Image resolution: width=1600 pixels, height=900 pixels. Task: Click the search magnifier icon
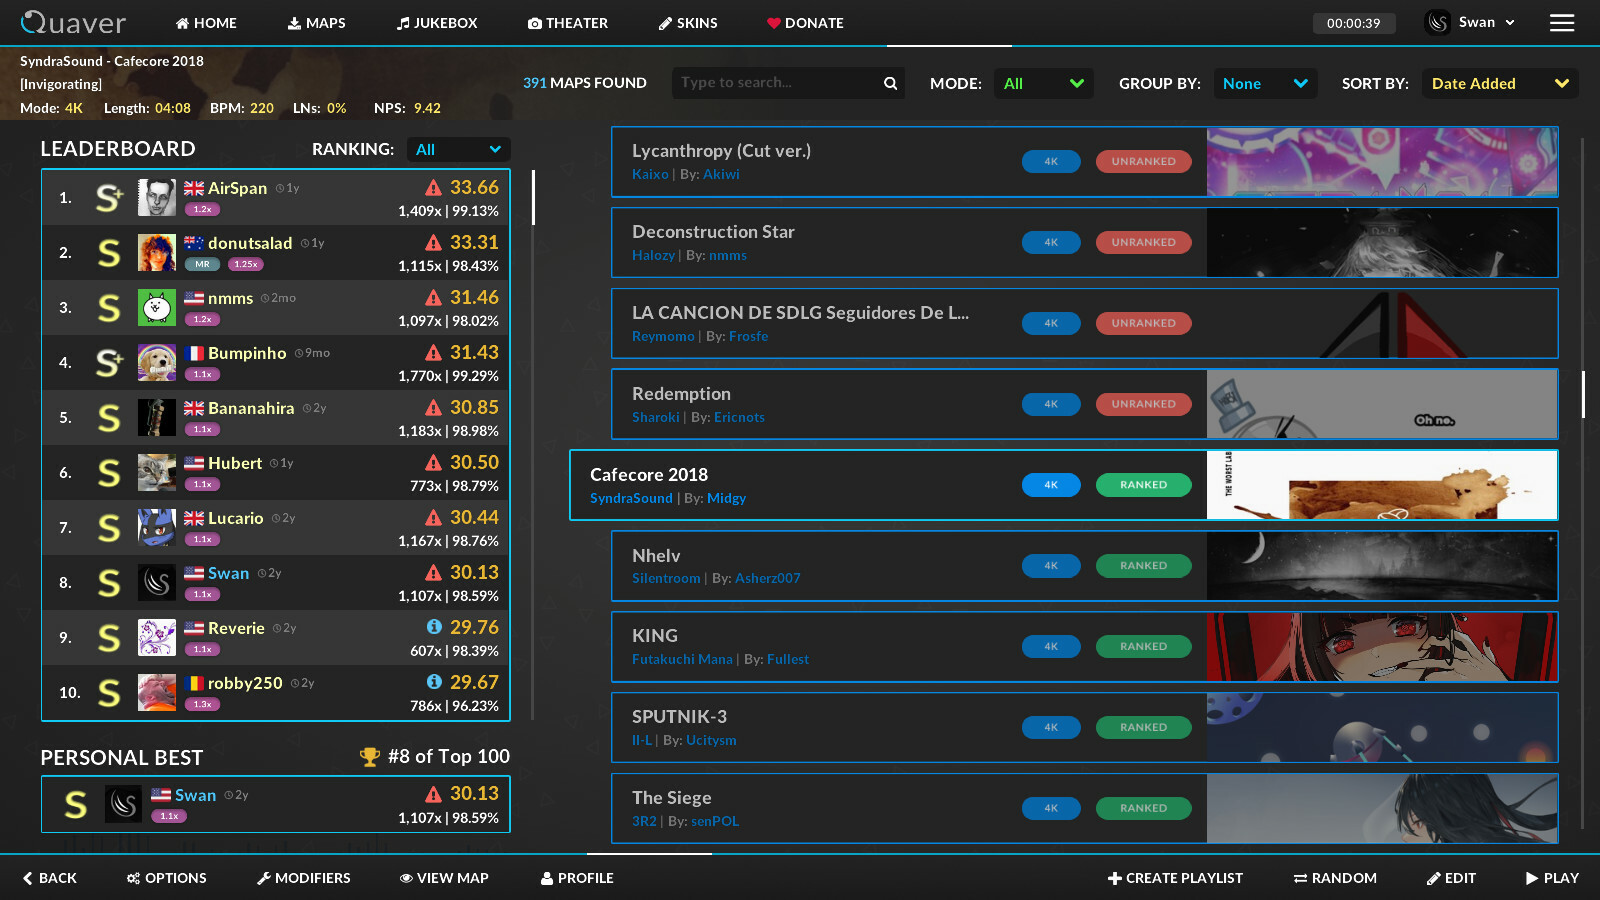pyautogui.click(x=890, y=83)
